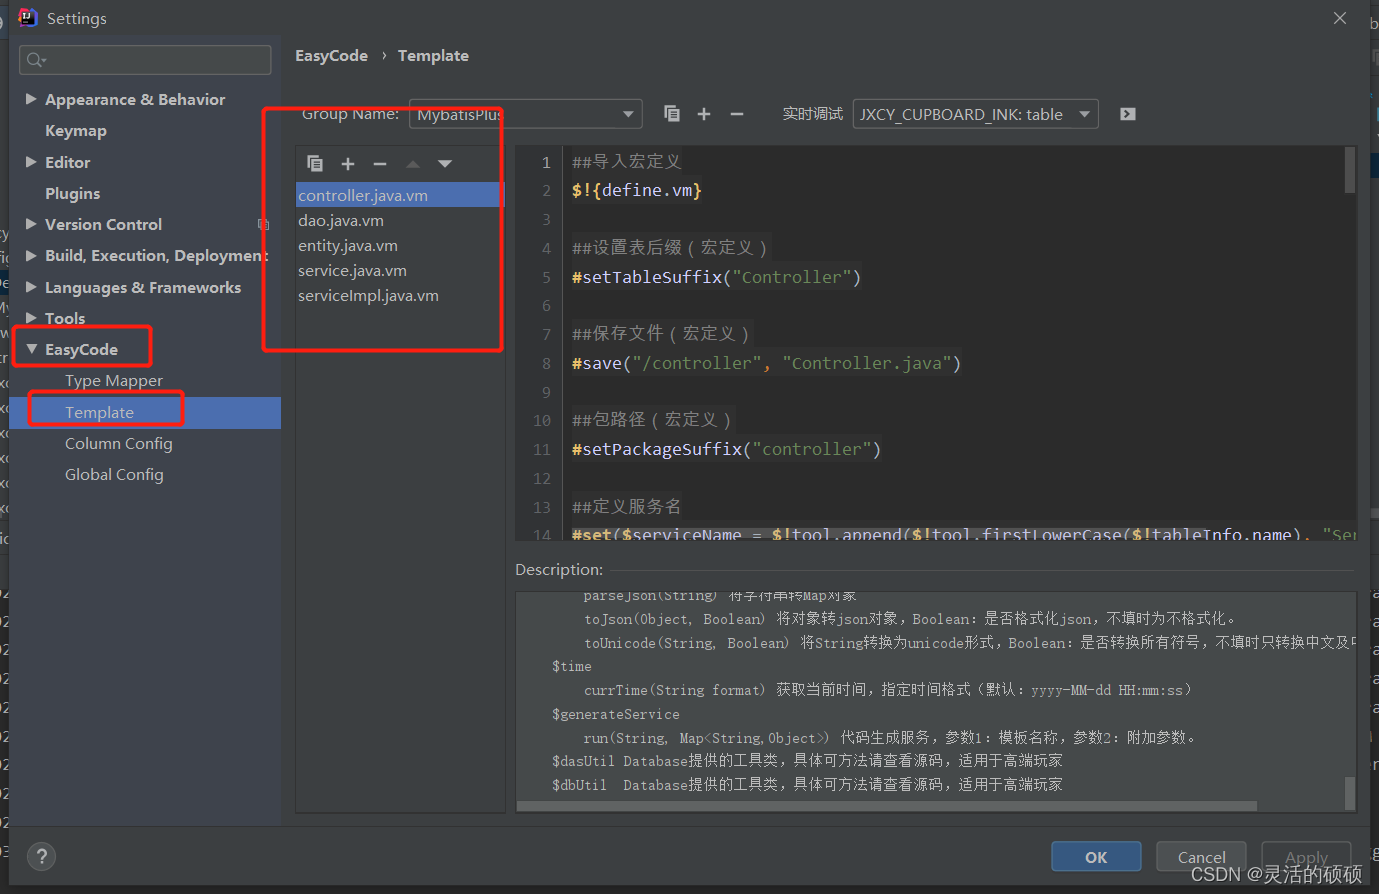
Task: Click the move up arrow above template list
Action: point(412,163)
